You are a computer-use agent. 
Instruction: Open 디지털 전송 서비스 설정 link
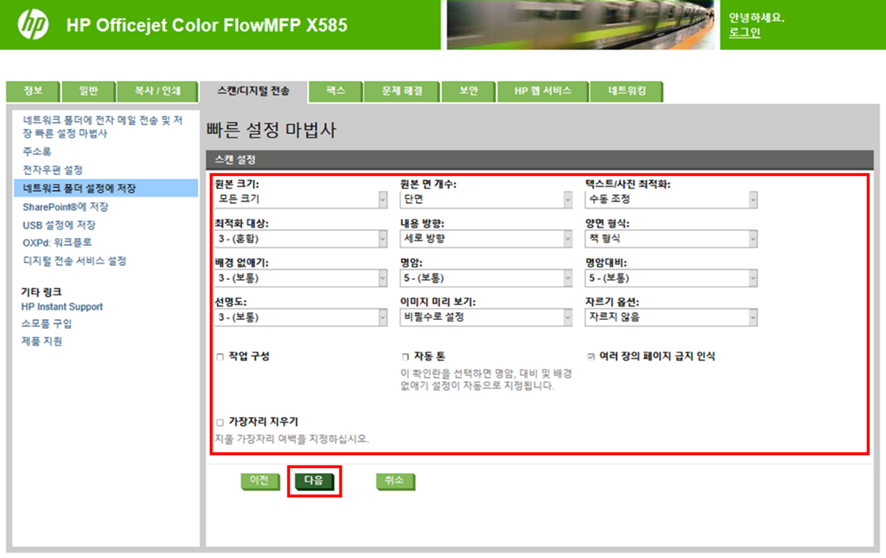click(x=75, y=261)
